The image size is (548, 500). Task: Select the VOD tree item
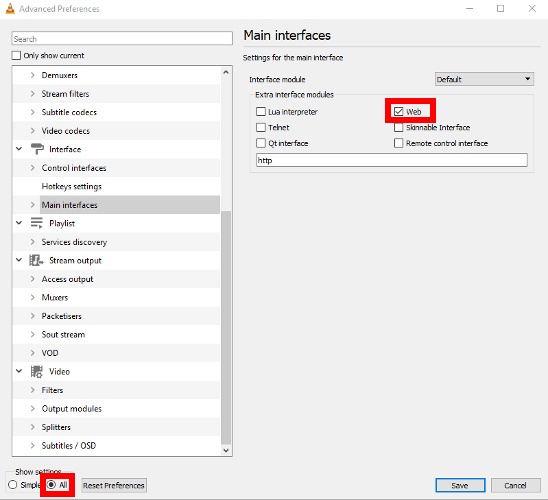coord(50,353)
